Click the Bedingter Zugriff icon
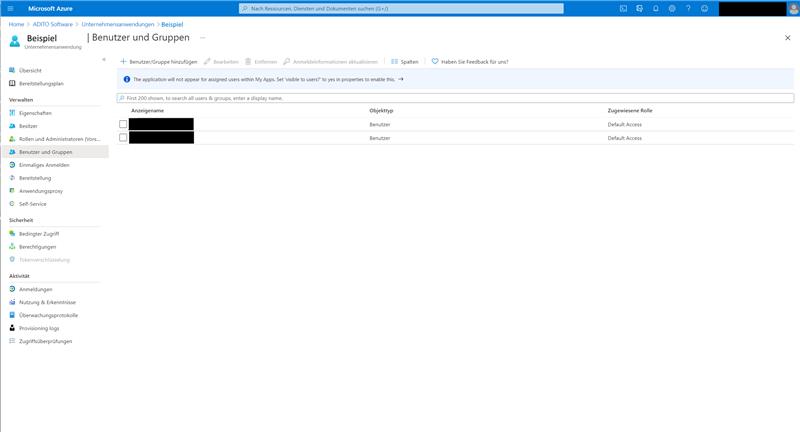 pyautogui.click(x=12, y=234)
